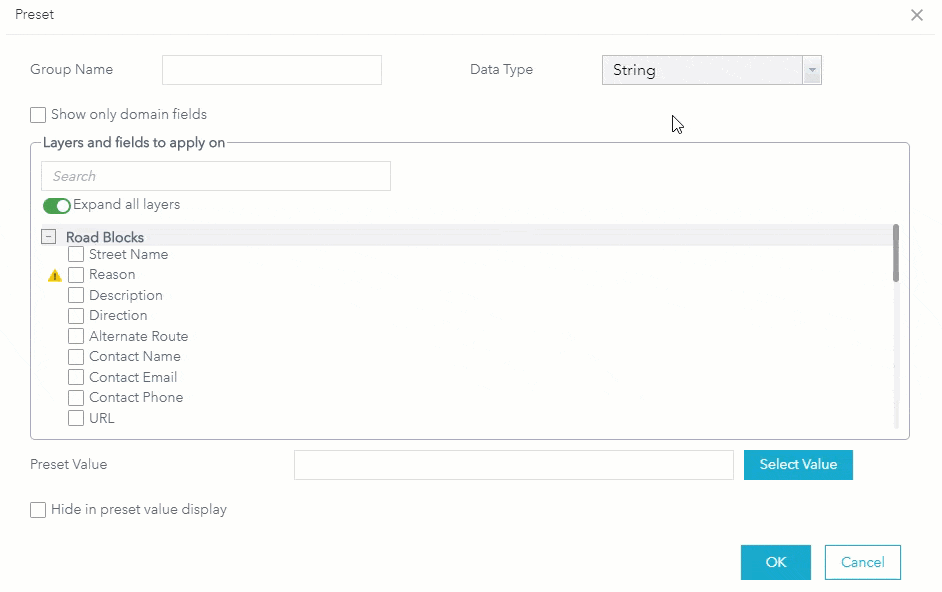Viewport: 942px width, 592px height.
Task: Collapse the Road Blocks layer
Action: tap(48, 237)
